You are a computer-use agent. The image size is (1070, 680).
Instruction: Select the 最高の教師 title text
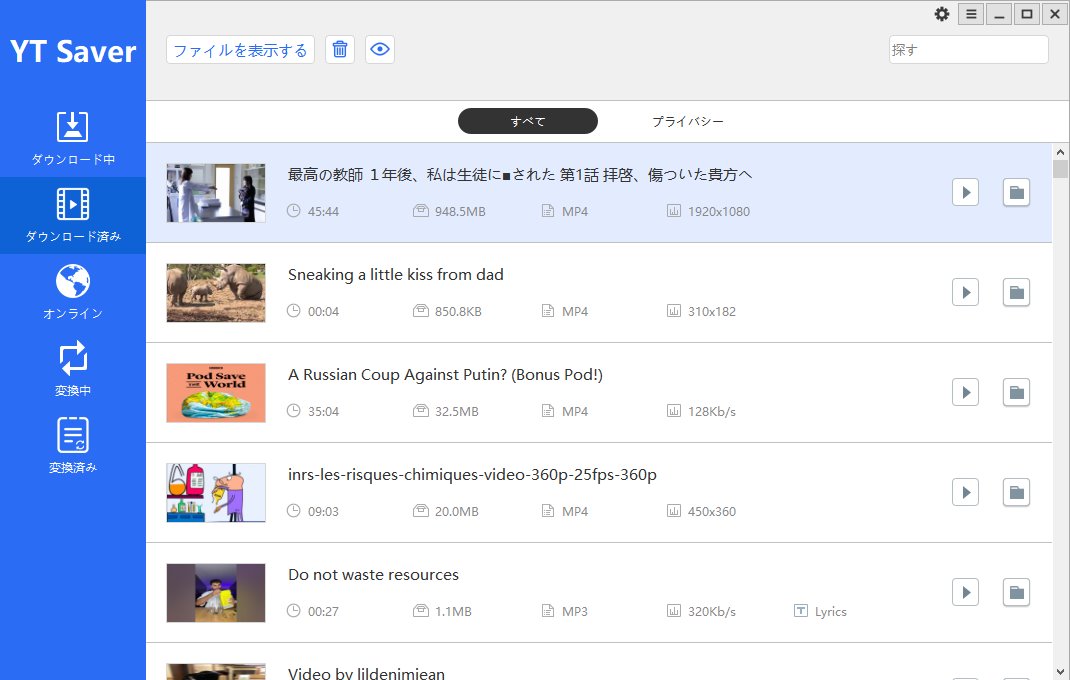click(x=520, y=175)
